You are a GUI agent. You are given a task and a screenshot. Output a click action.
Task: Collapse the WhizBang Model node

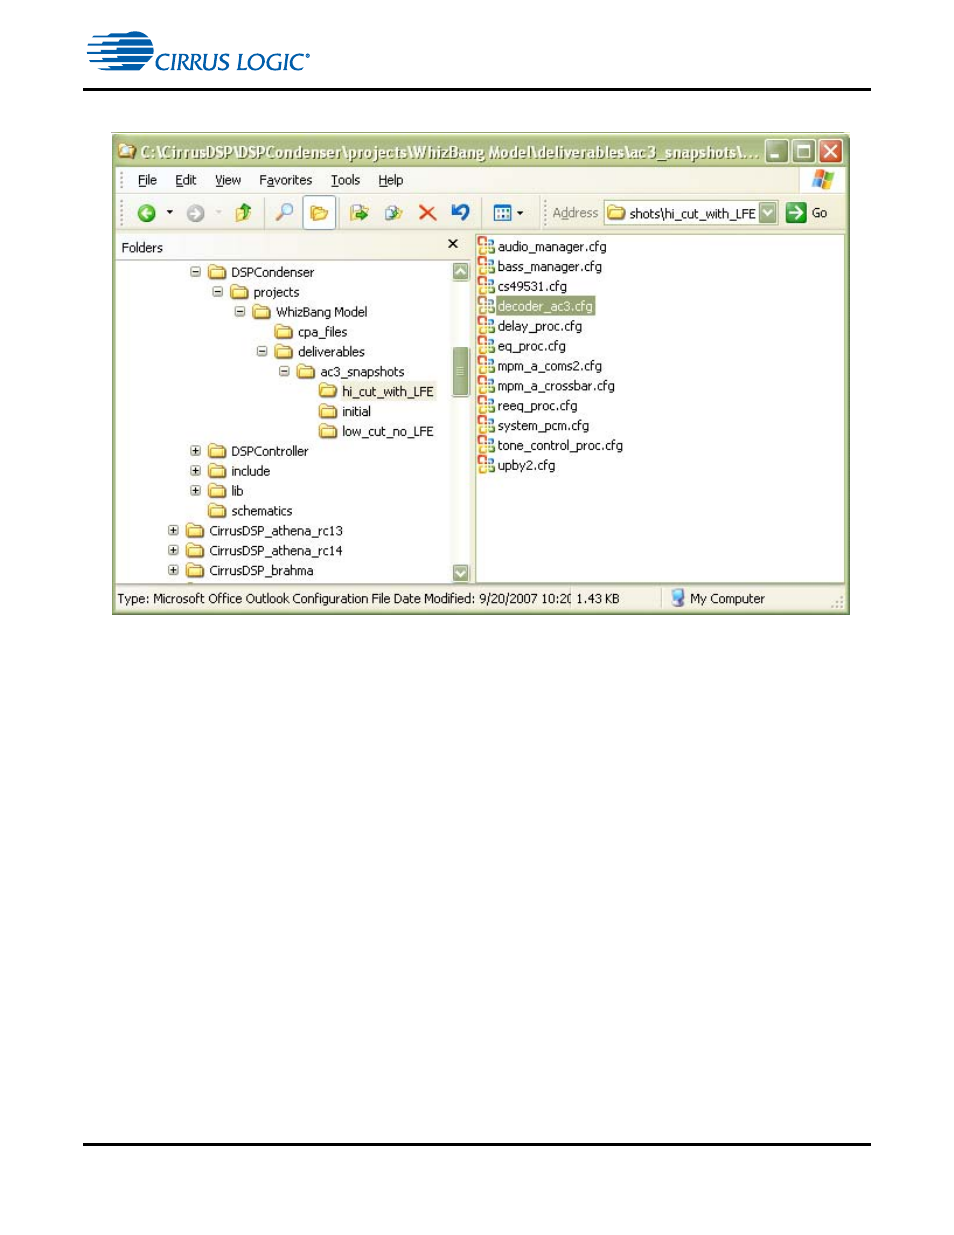[240, 312]
